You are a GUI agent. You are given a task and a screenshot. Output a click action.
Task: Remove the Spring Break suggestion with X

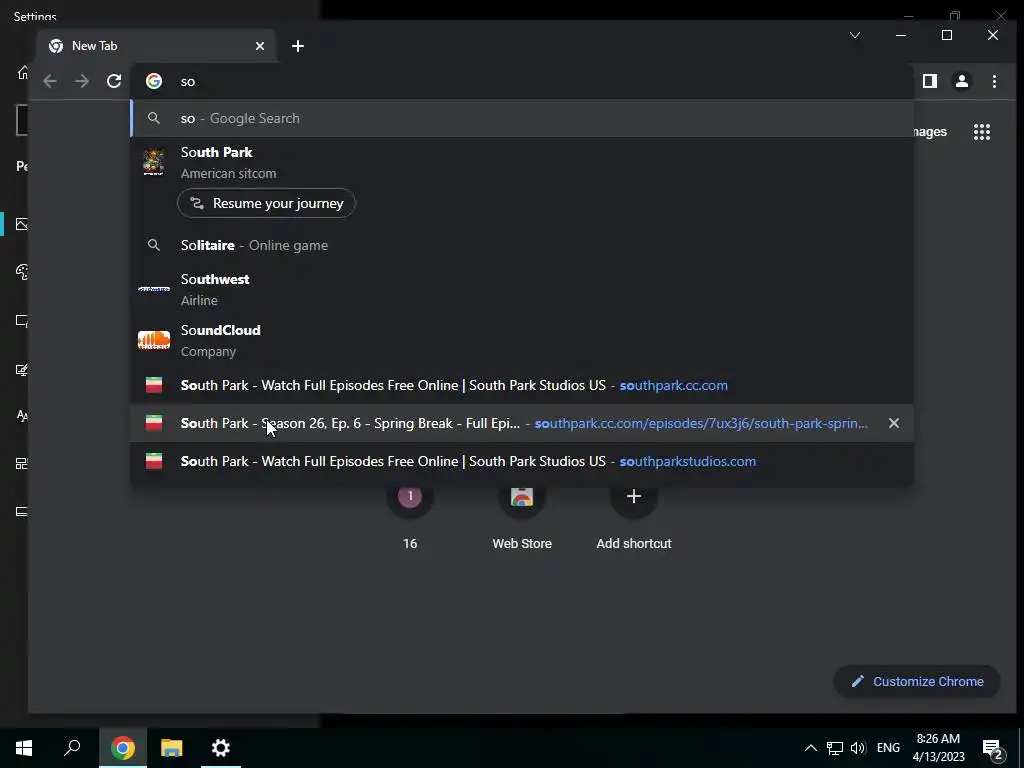pos(894,423)
